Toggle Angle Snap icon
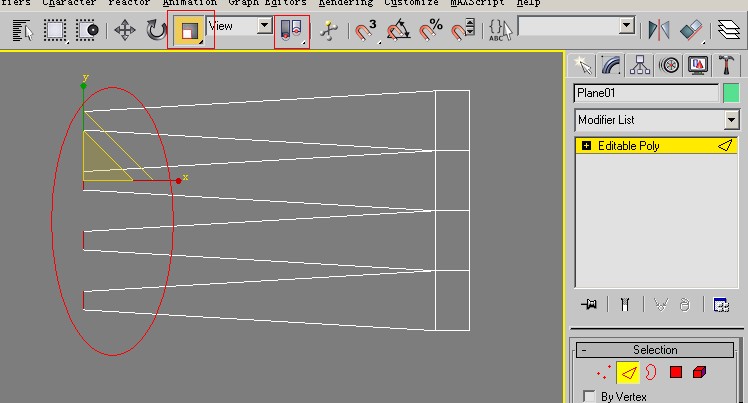Image resolution: width=748 pixels, height=403 pixels. coord(398,30)
